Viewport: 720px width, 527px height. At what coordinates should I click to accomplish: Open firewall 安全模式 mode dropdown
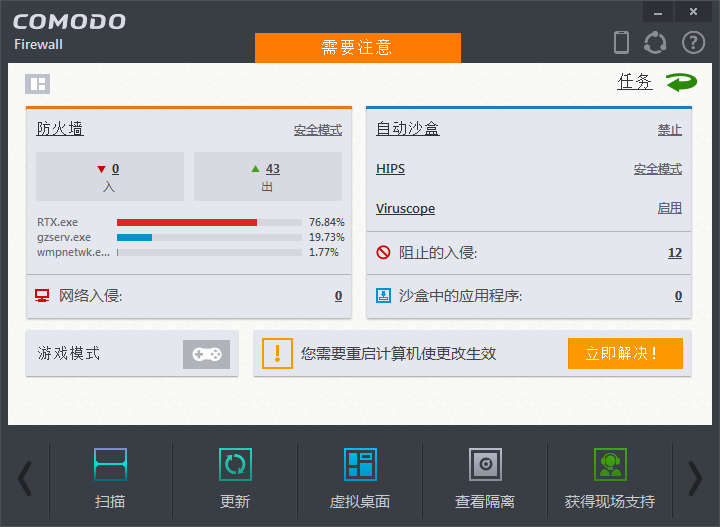pos(317,130)
